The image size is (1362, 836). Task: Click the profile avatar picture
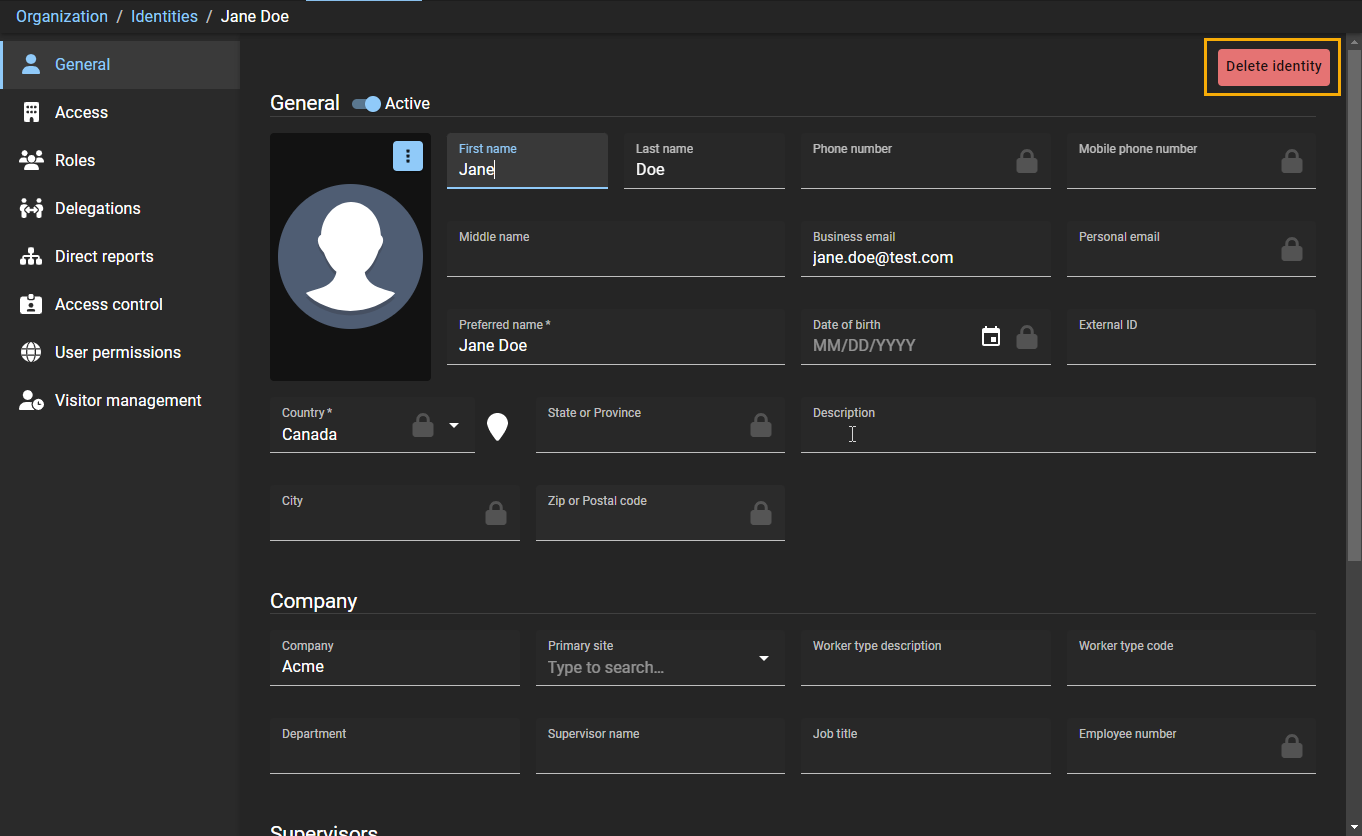[x=350, y=257]
